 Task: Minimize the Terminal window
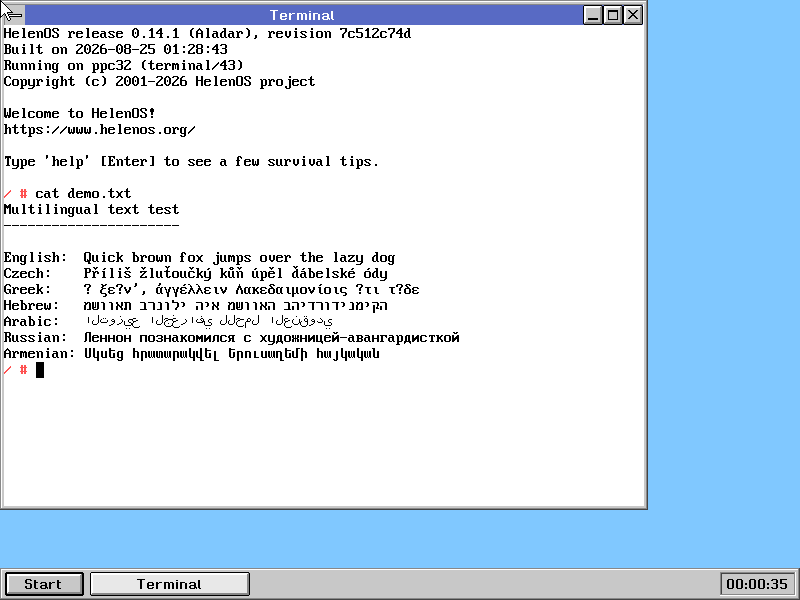click(x=592, y=15)
